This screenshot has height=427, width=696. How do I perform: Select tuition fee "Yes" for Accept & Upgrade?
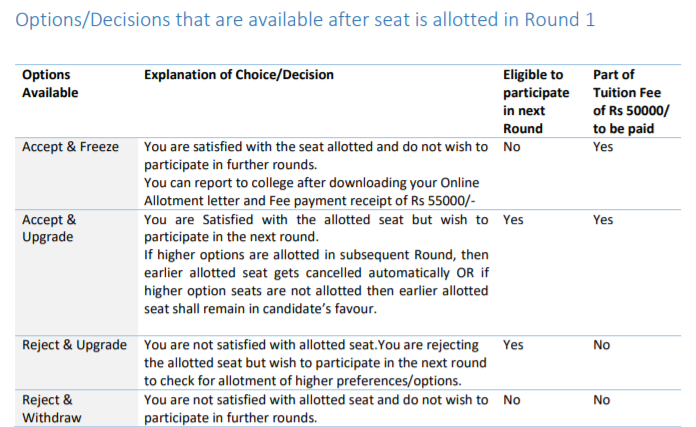[603, 219]
